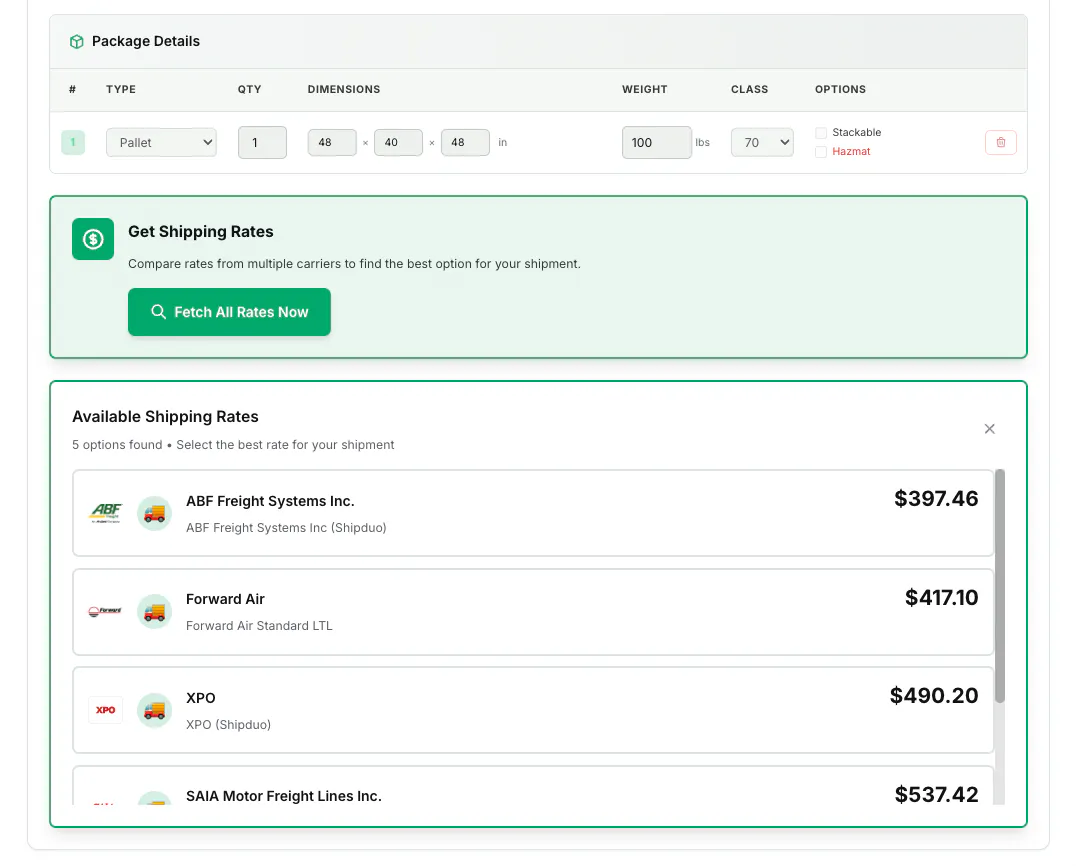Enable the Stackable checkbox

click(821, 132)
